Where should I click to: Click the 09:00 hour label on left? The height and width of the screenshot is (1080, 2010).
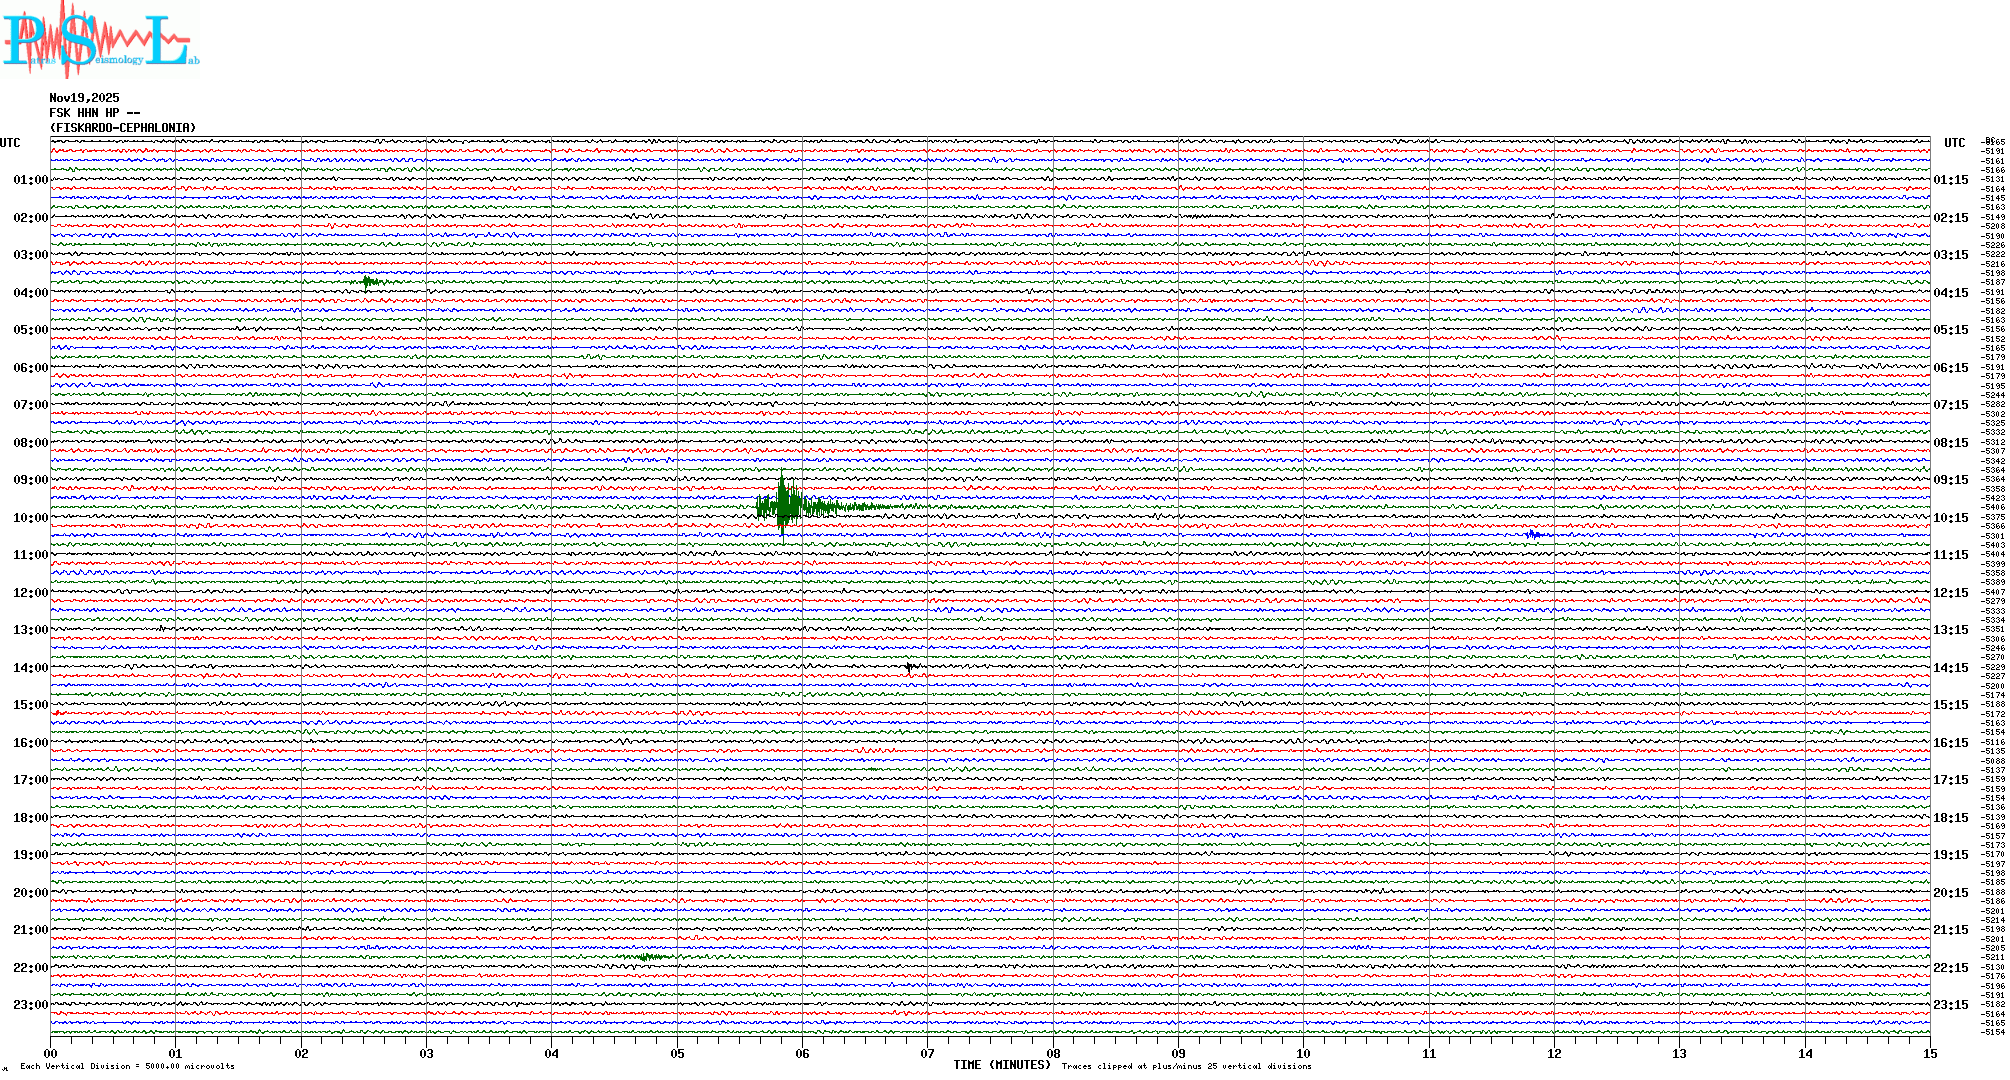point(30,480)
